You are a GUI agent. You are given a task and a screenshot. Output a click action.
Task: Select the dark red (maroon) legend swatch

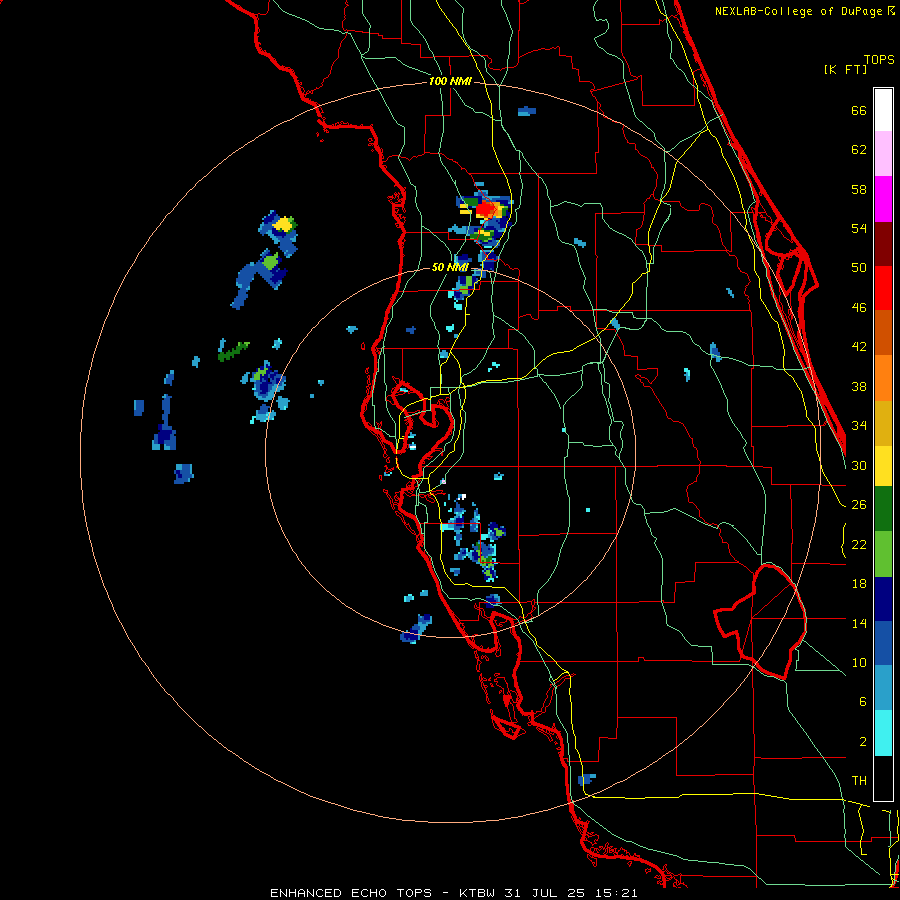point(883,244)
